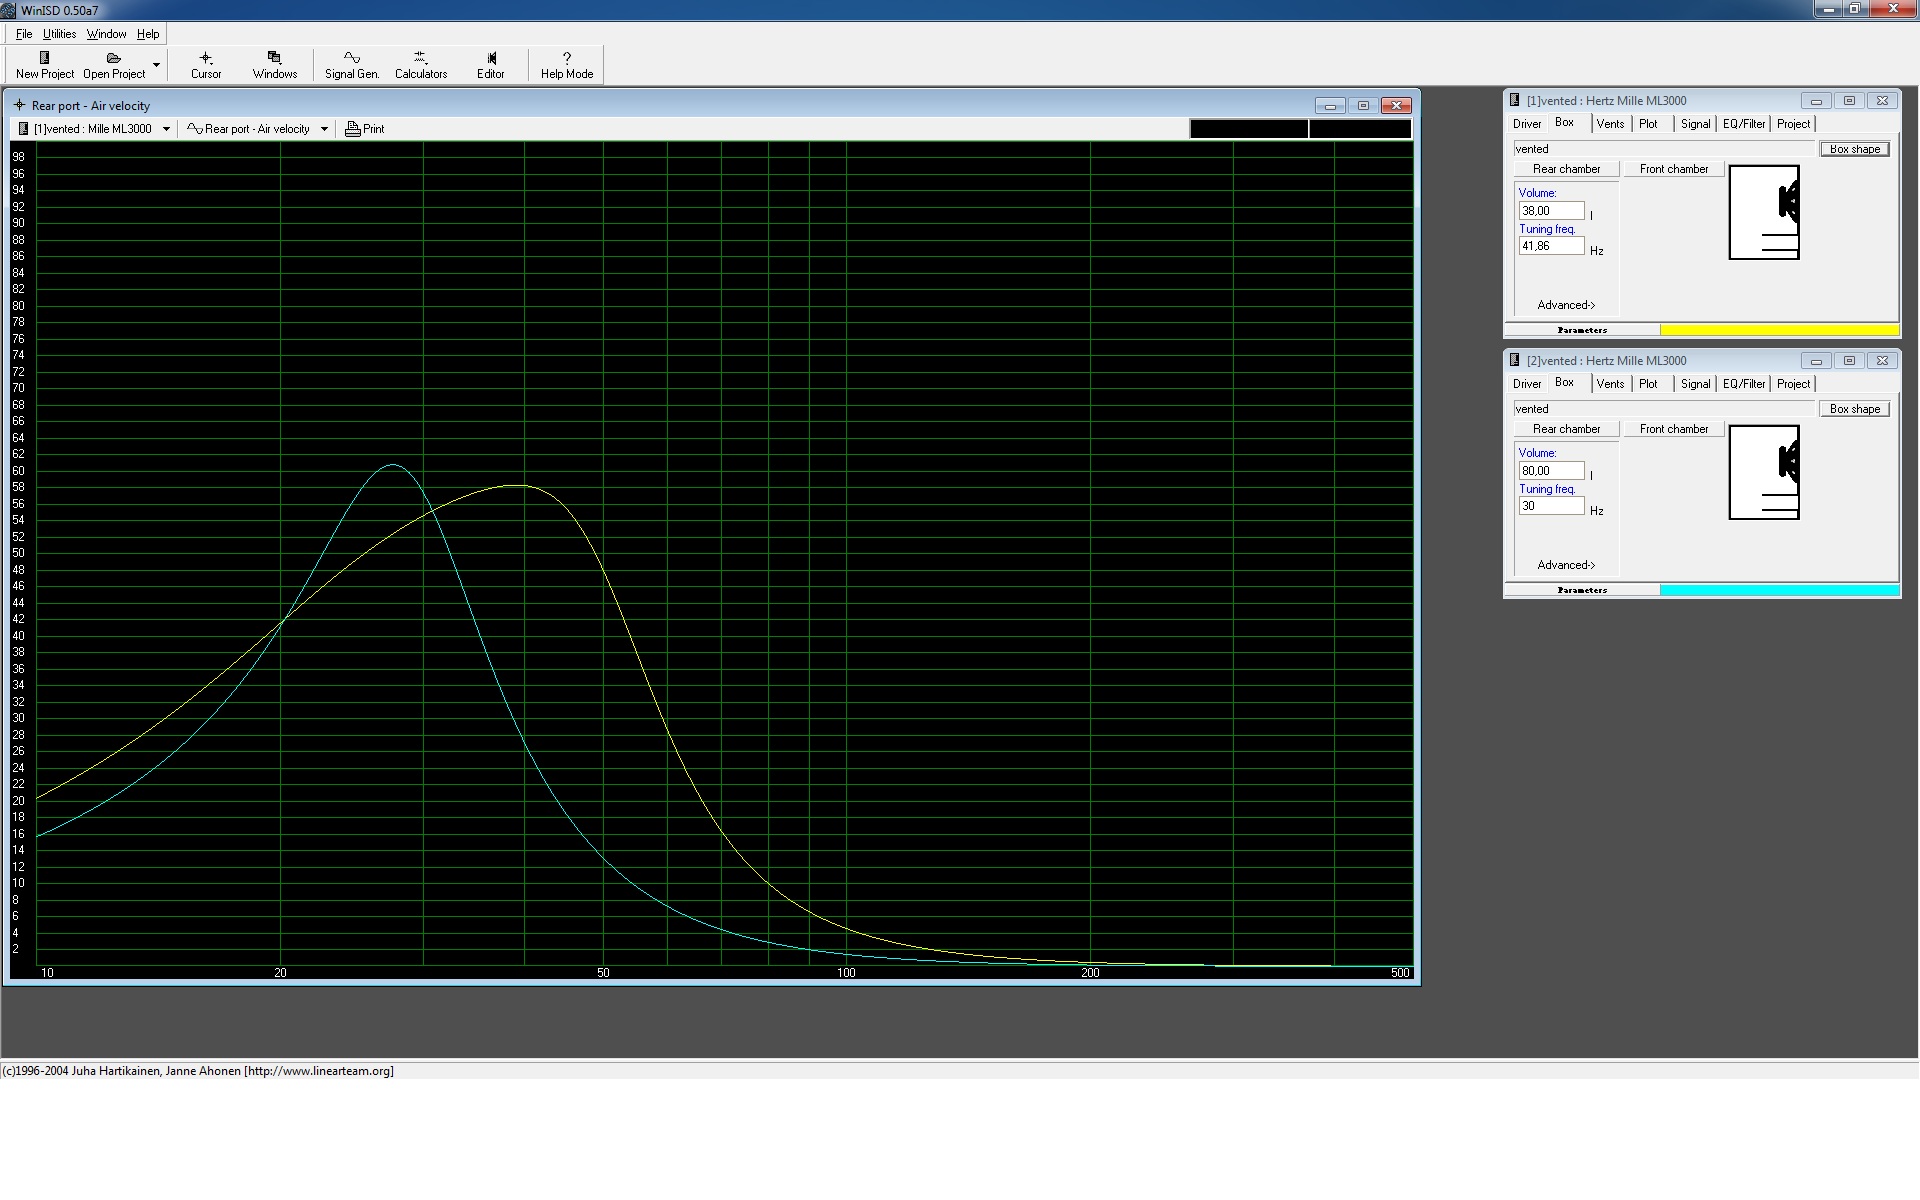Open the Windows toolbar item
The image size is (1920, 1200).
click(x=275, y=65)
